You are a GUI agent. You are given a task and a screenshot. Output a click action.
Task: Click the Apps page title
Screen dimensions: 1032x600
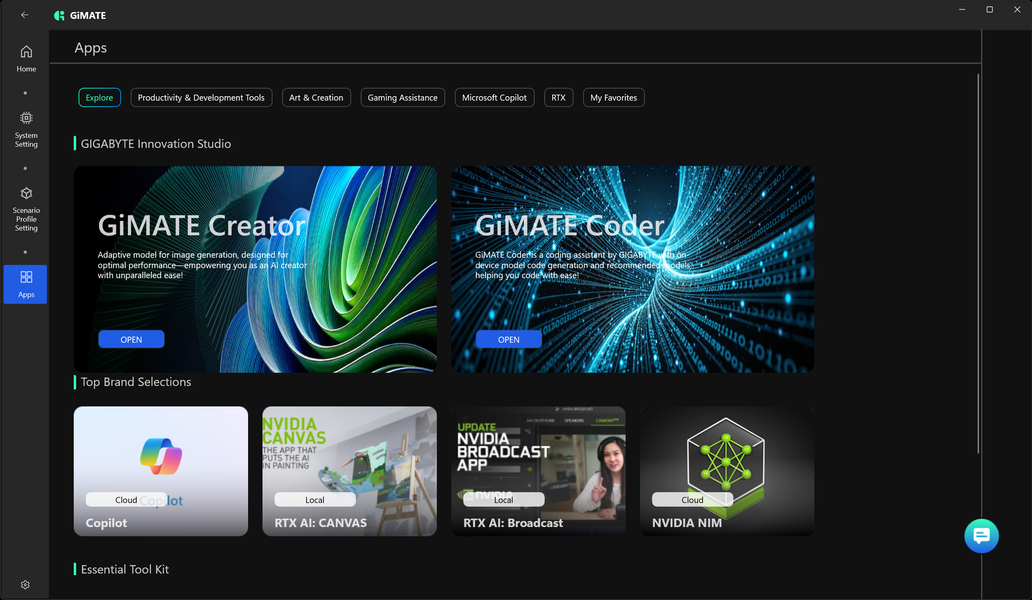coord(91,48)
